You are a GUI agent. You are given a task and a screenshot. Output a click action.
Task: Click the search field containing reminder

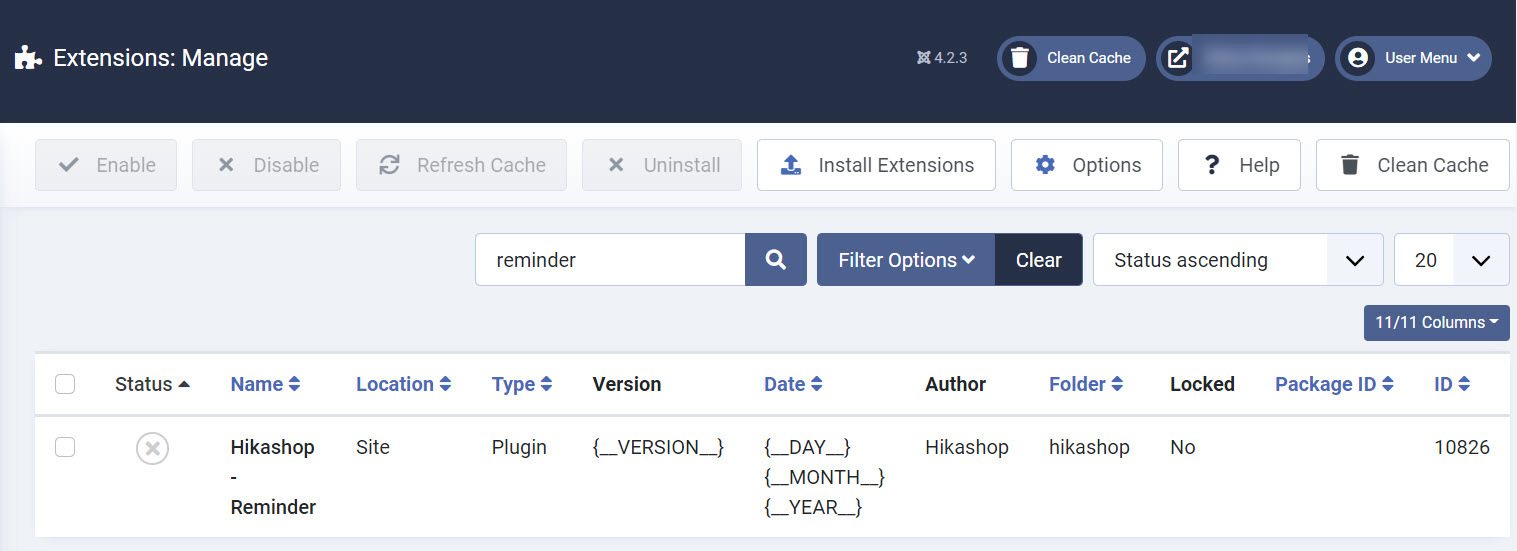tap(610, 260)
